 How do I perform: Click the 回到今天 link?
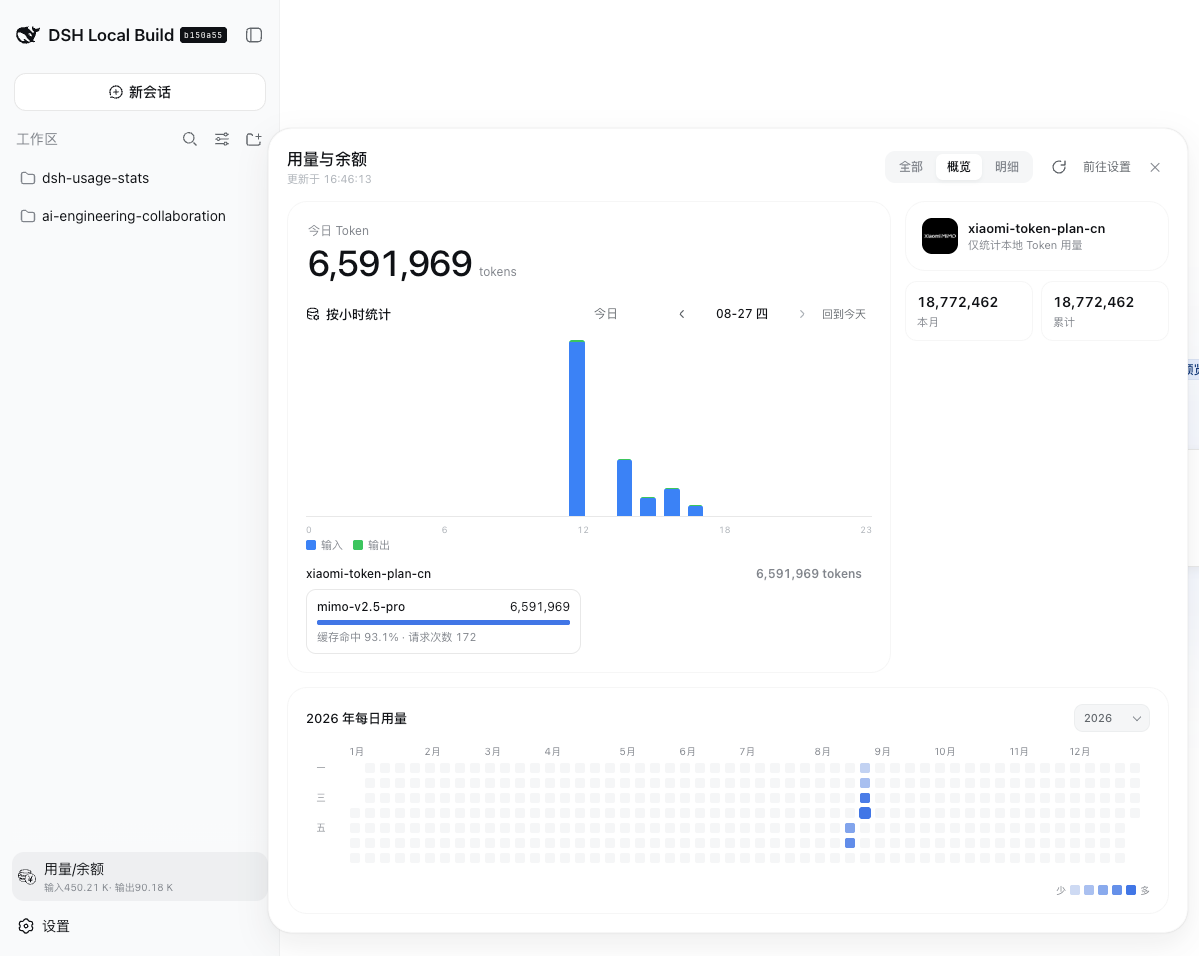click(x=843, y=314)
